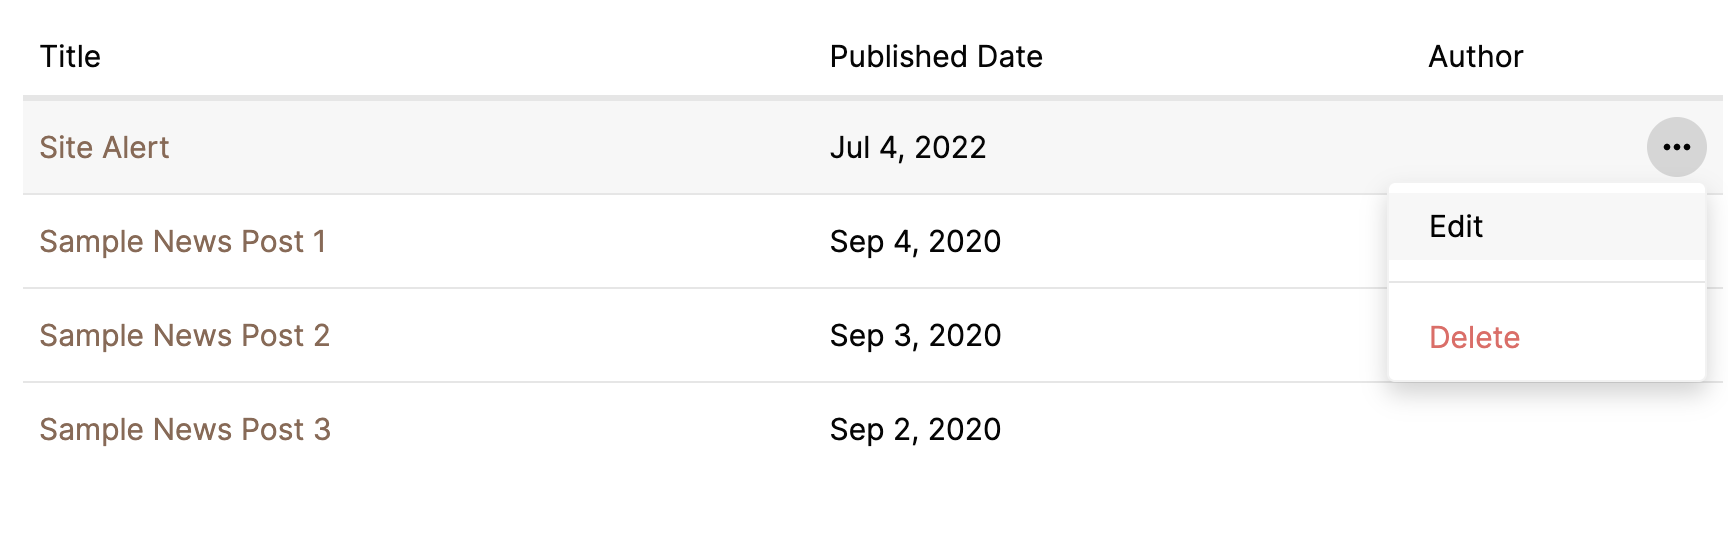
Task: Click Sample News Post 3's empty Author cell
Action: [x=1500, y=430]
